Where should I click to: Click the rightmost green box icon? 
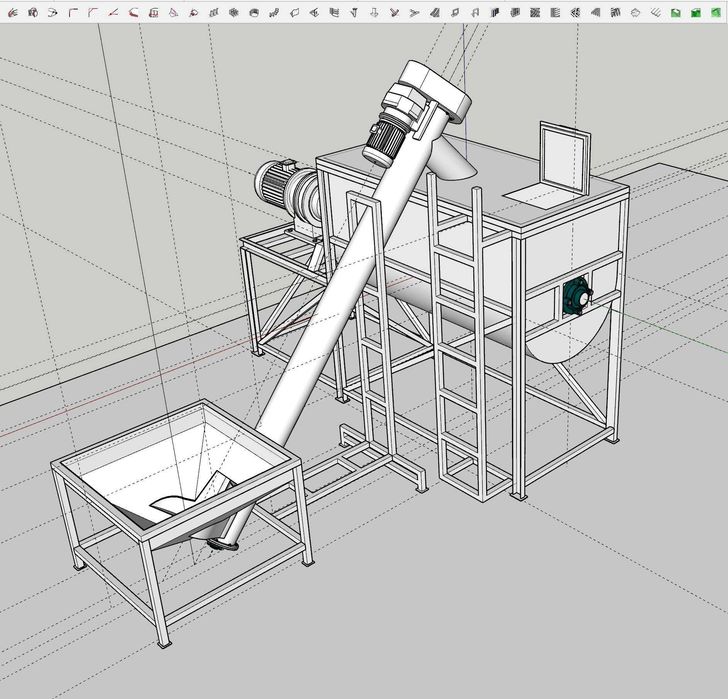(715, 13)
